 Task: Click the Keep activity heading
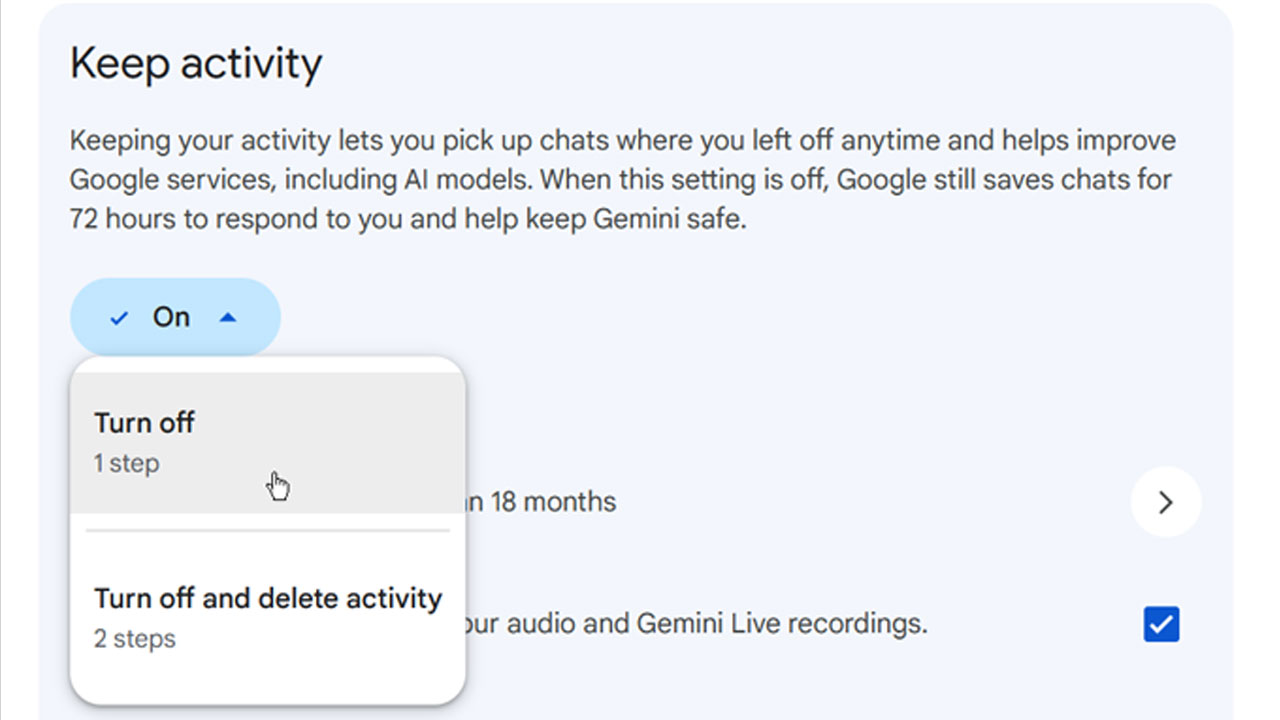coord(196,64)
